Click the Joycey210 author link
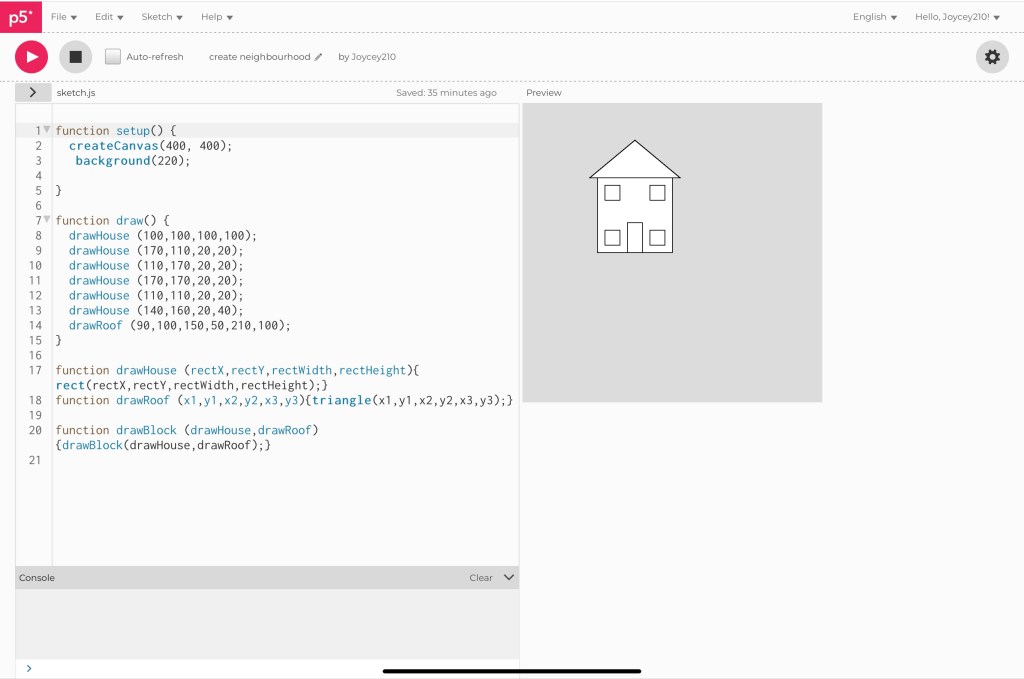This screenshot has width=1024, height=679. [373, 57]
